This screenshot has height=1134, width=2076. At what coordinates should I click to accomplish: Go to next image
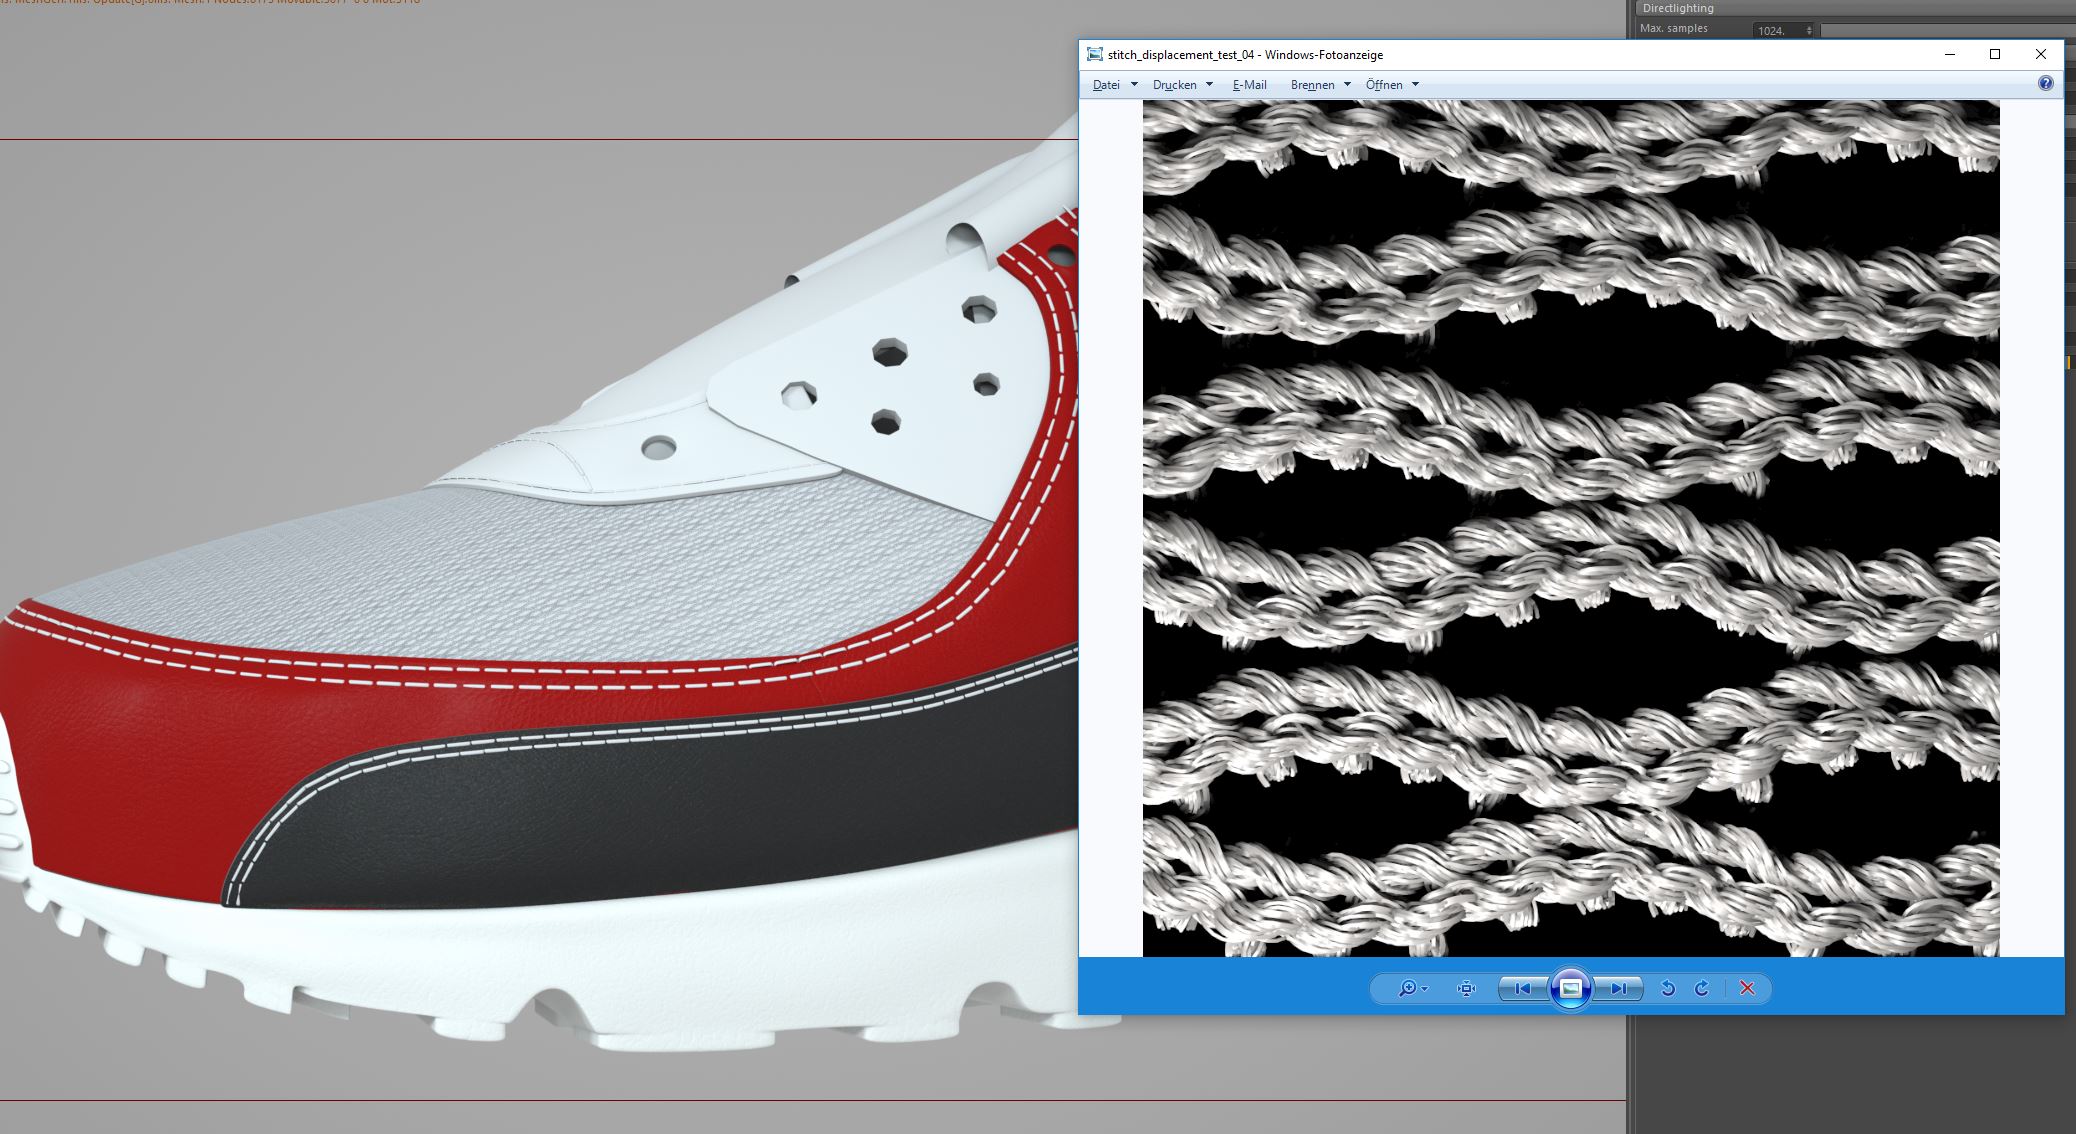pos(1619,989)
